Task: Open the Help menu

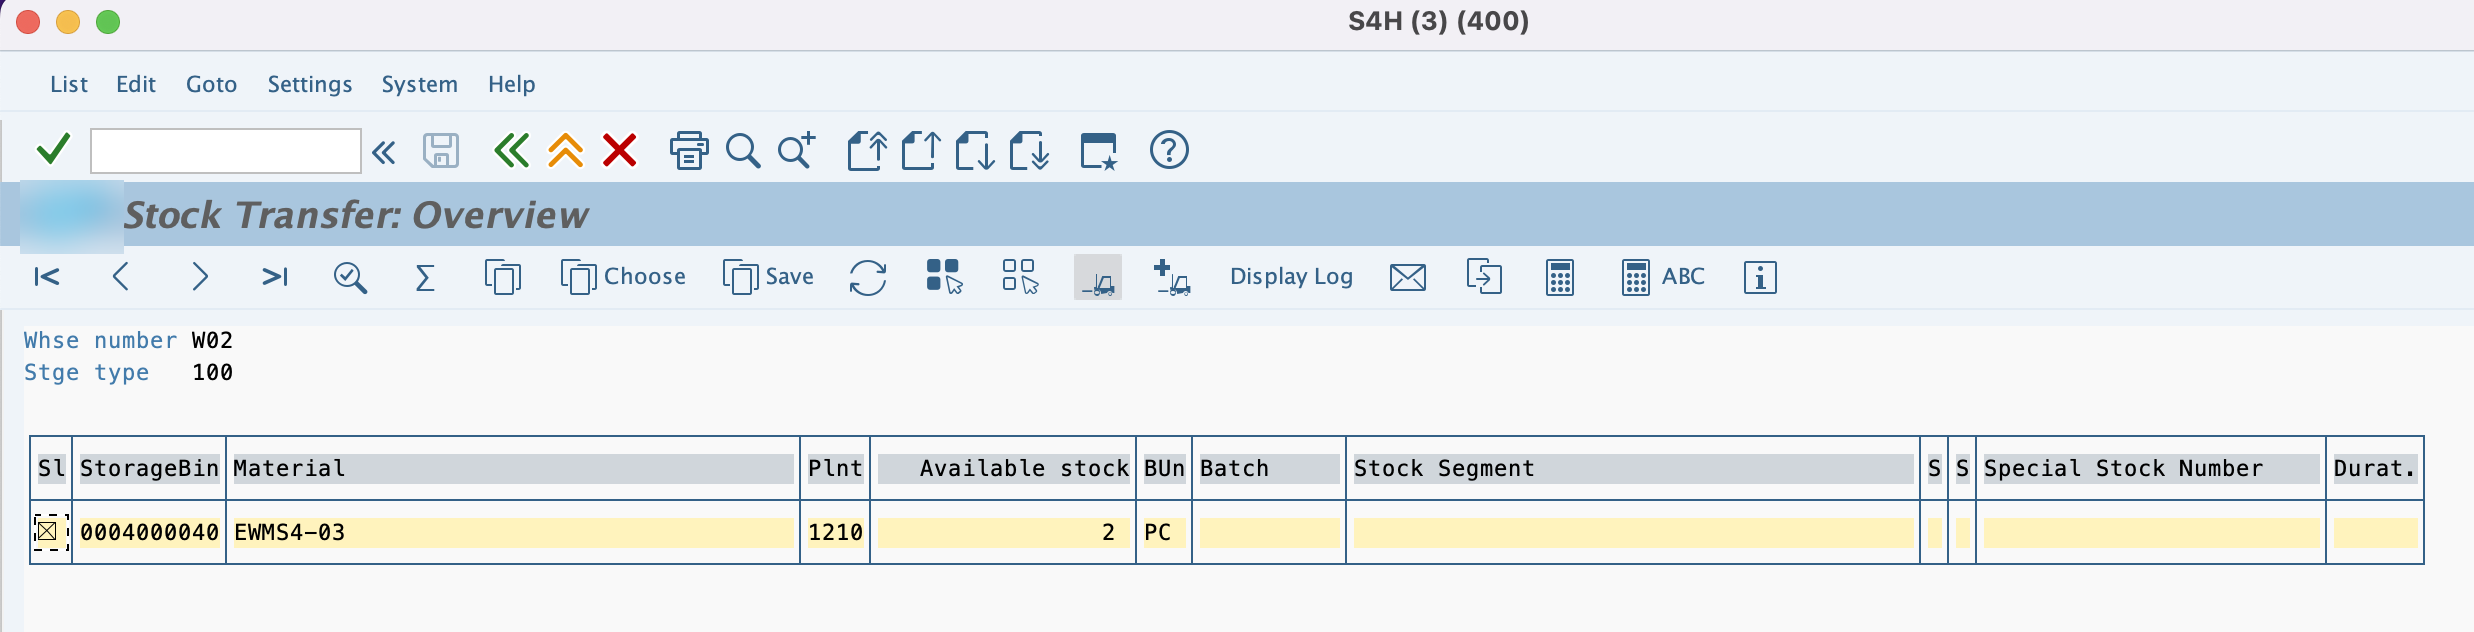Action: [512, 84]
